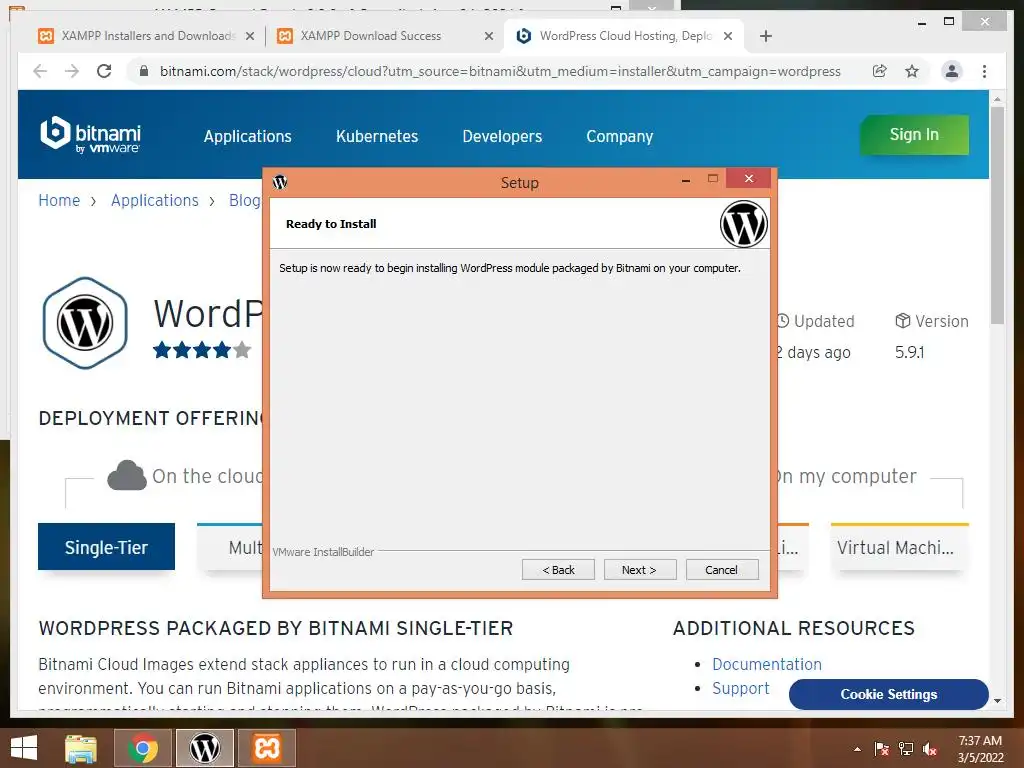Screen dimensions: 1024x768
Task: Close the Setup dialog with X
Action: coord(748,178)
